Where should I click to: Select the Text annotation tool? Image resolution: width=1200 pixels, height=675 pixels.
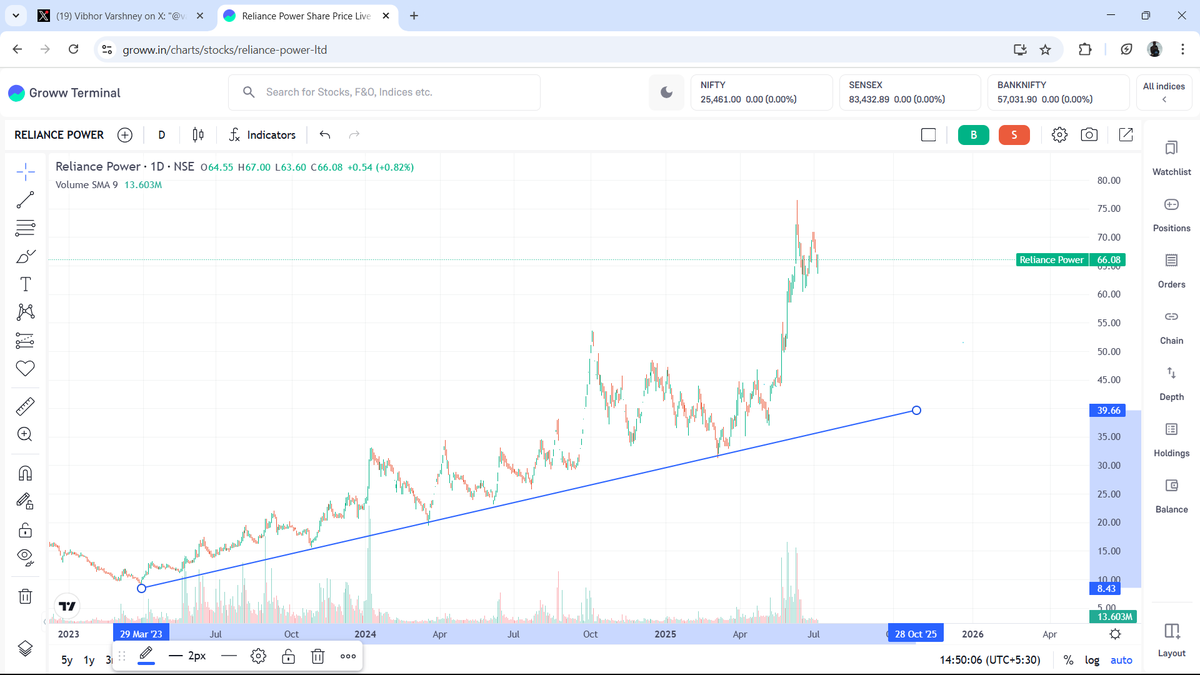(26, 285)
